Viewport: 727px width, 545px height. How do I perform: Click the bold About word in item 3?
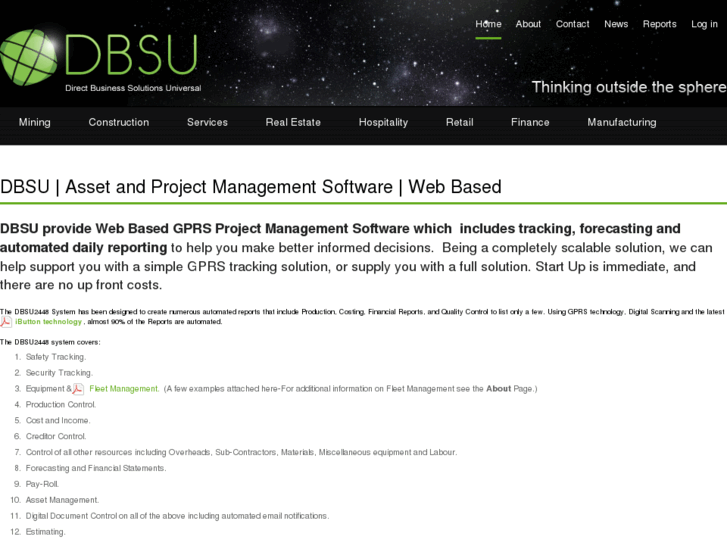click(498, 389)
